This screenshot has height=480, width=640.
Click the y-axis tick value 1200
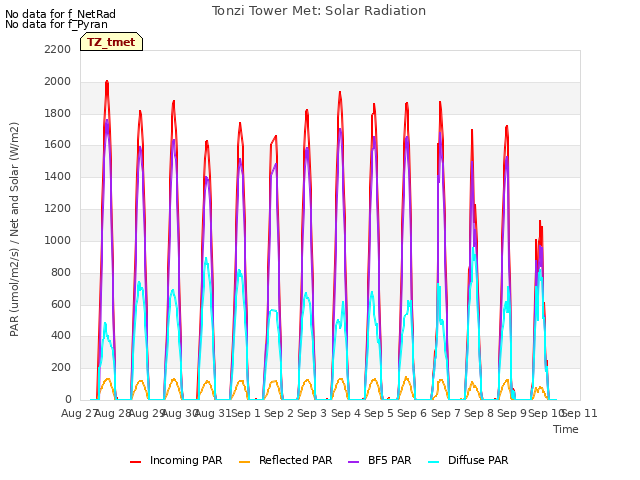tap(58, 209)
